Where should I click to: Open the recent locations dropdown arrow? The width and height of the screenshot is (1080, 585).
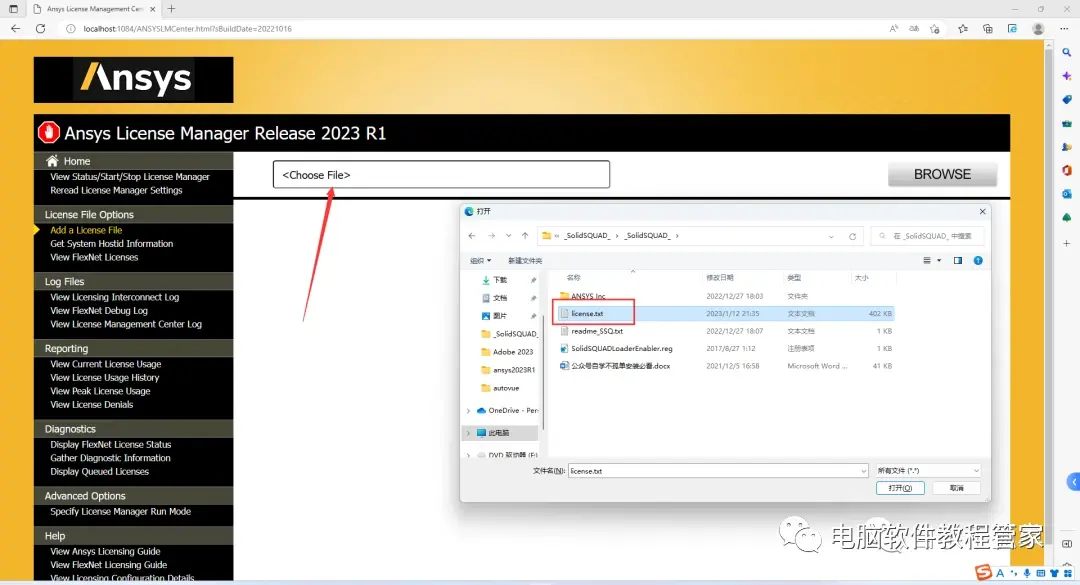pos(508,236)
